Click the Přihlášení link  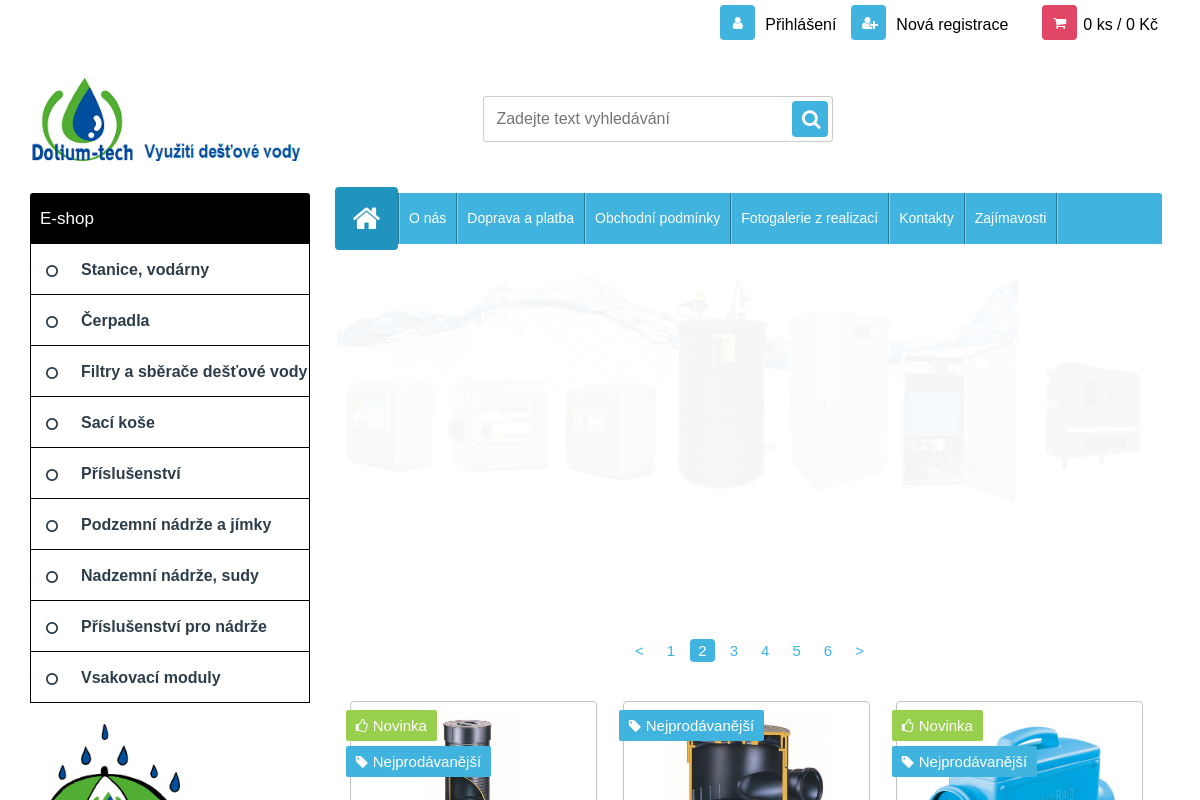[800, 25]
